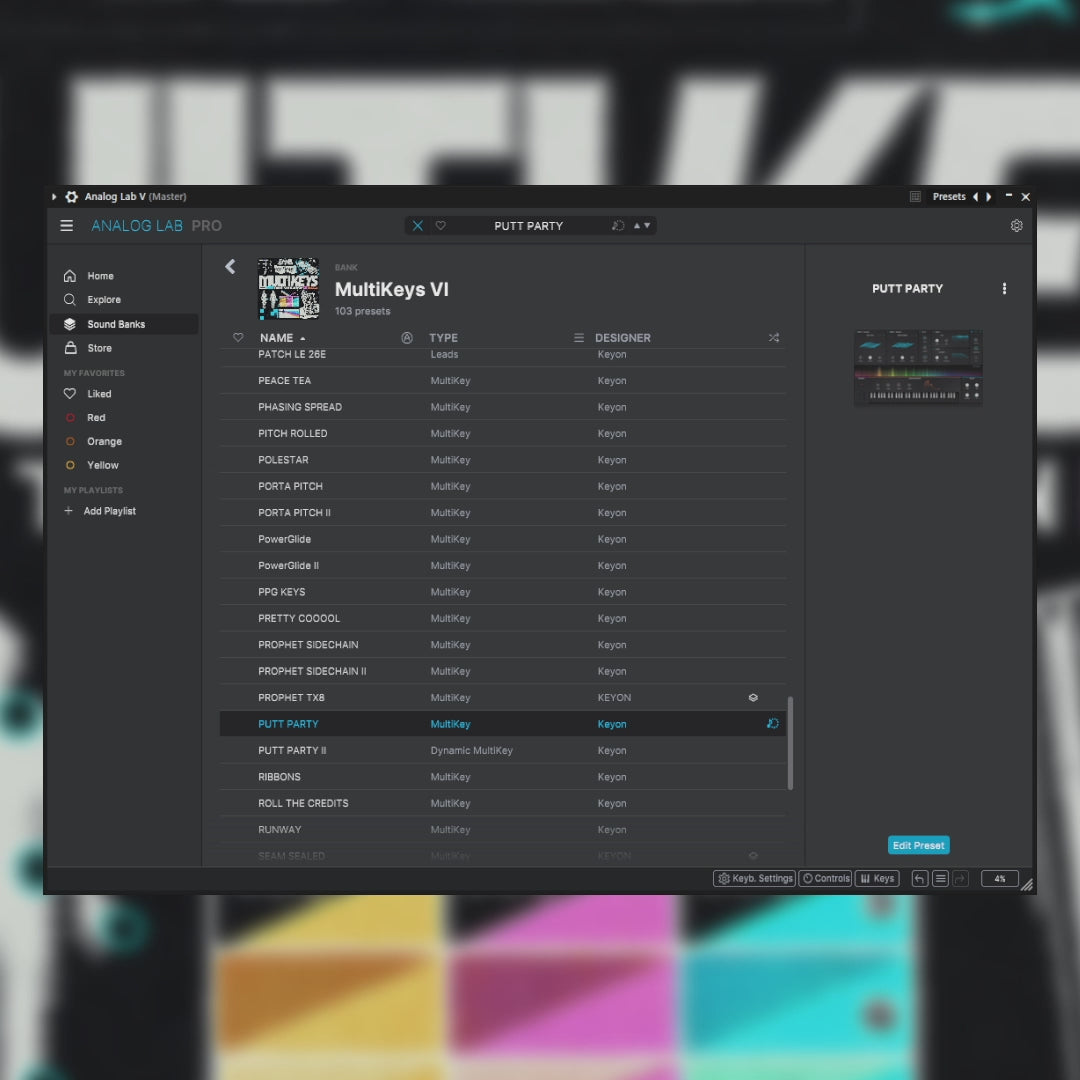This screenshot has height=1080, width=1080.
Task: Select the RUNWAY preset
Action: [503, 829]
